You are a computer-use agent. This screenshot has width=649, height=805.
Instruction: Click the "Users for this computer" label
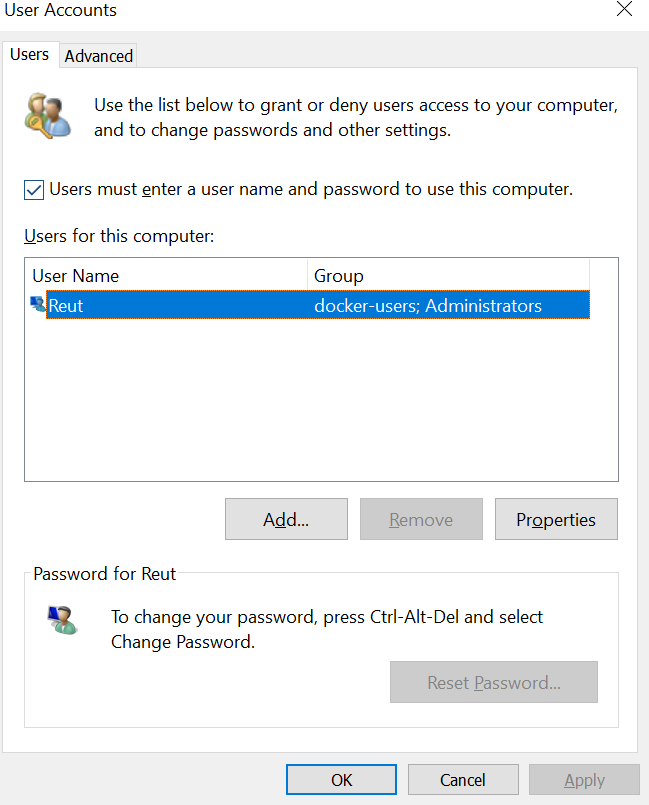[x=120, y=237]
